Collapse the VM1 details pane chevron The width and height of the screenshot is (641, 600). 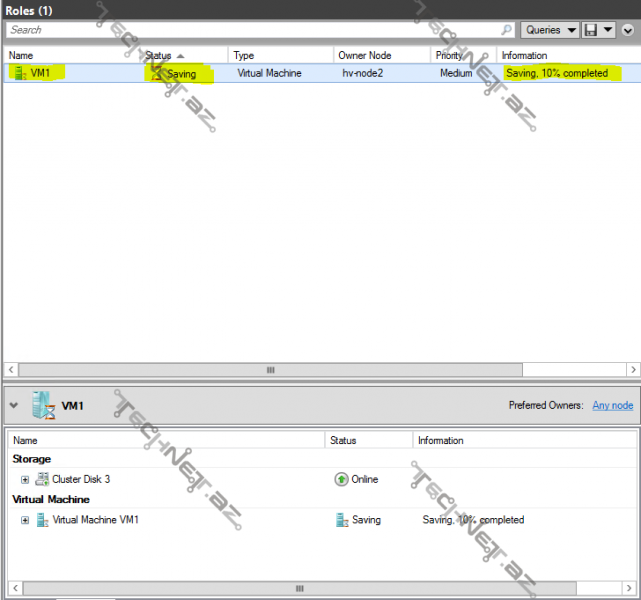coord(14,406)
